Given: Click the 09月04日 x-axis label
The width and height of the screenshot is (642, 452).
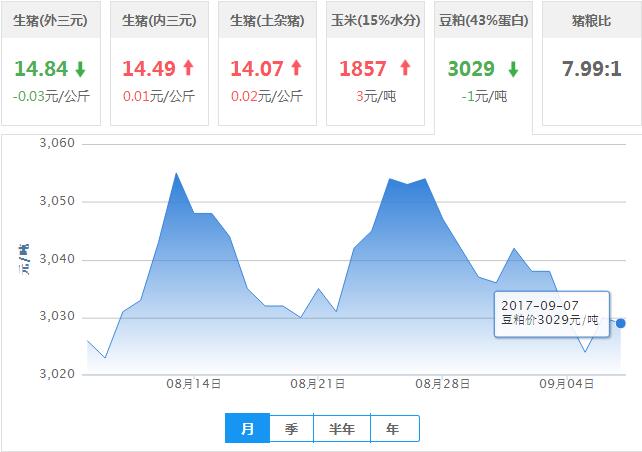Looking at the screenshot, I should click(x=567, y=384).
